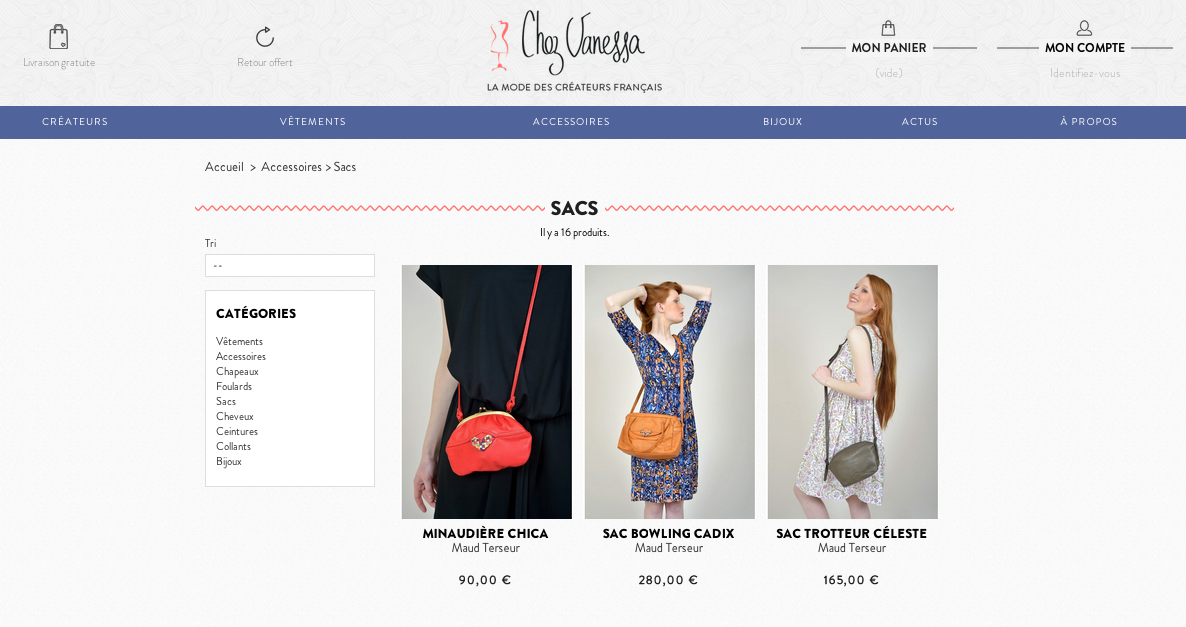This screenshot has width=1186, height=627.
Task: Select Foulards category link
Action: 234,386
